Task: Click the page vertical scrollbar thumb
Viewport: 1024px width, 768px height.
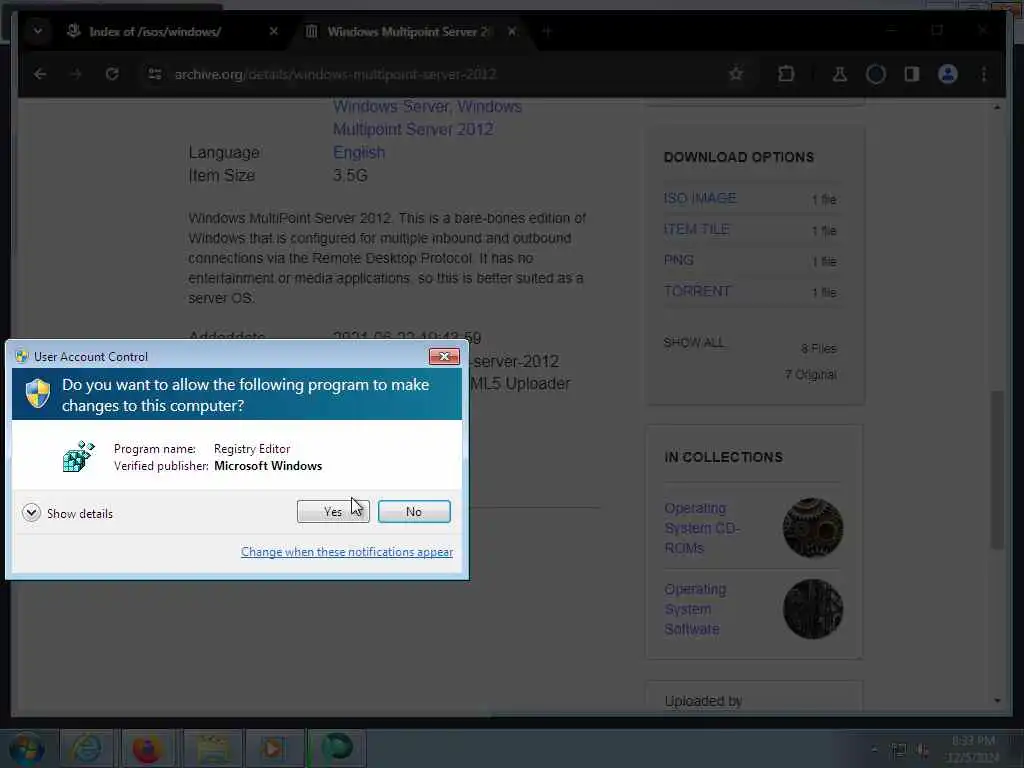Action: point(997,470)
